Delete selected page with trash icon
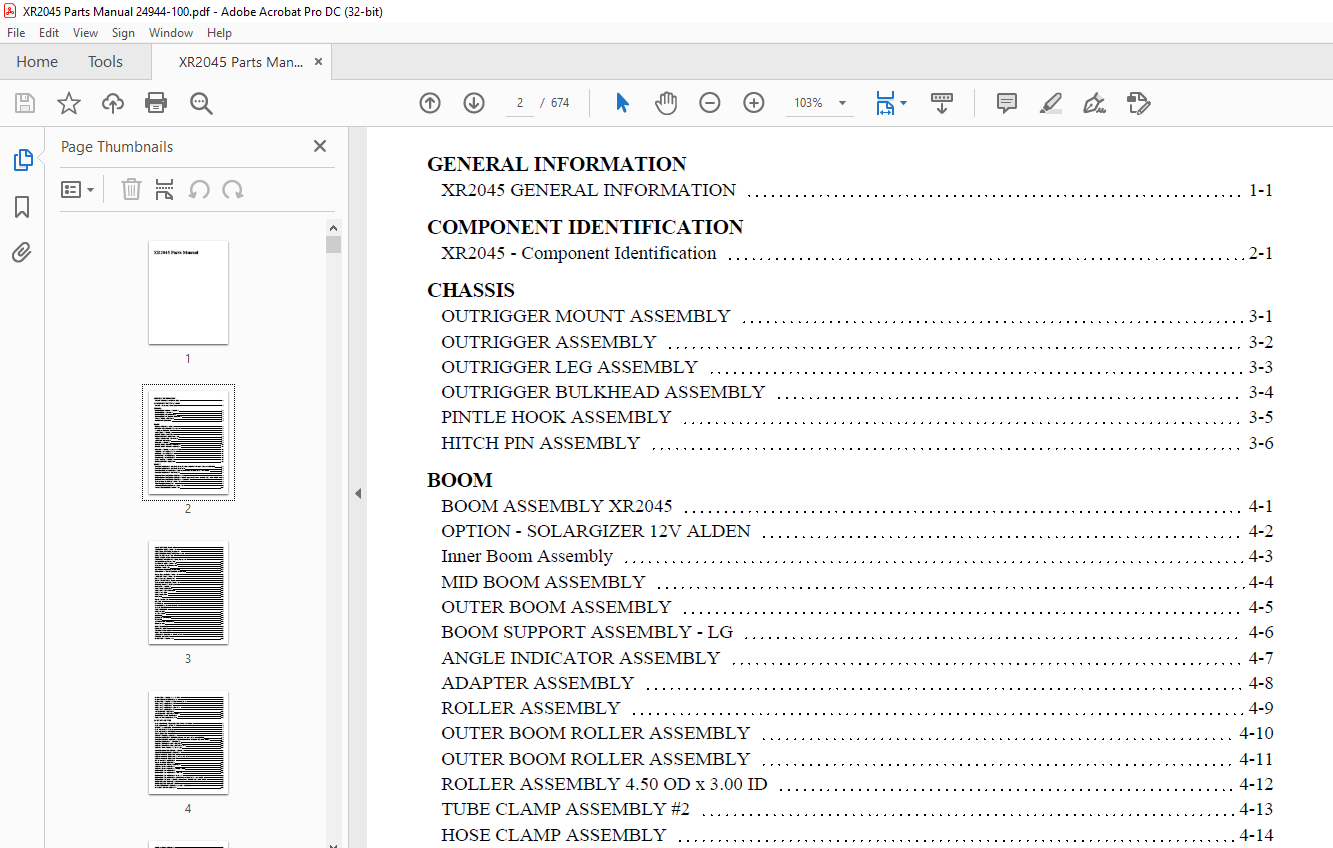This screenshot has width=1333, height=848. pos(131,189)
